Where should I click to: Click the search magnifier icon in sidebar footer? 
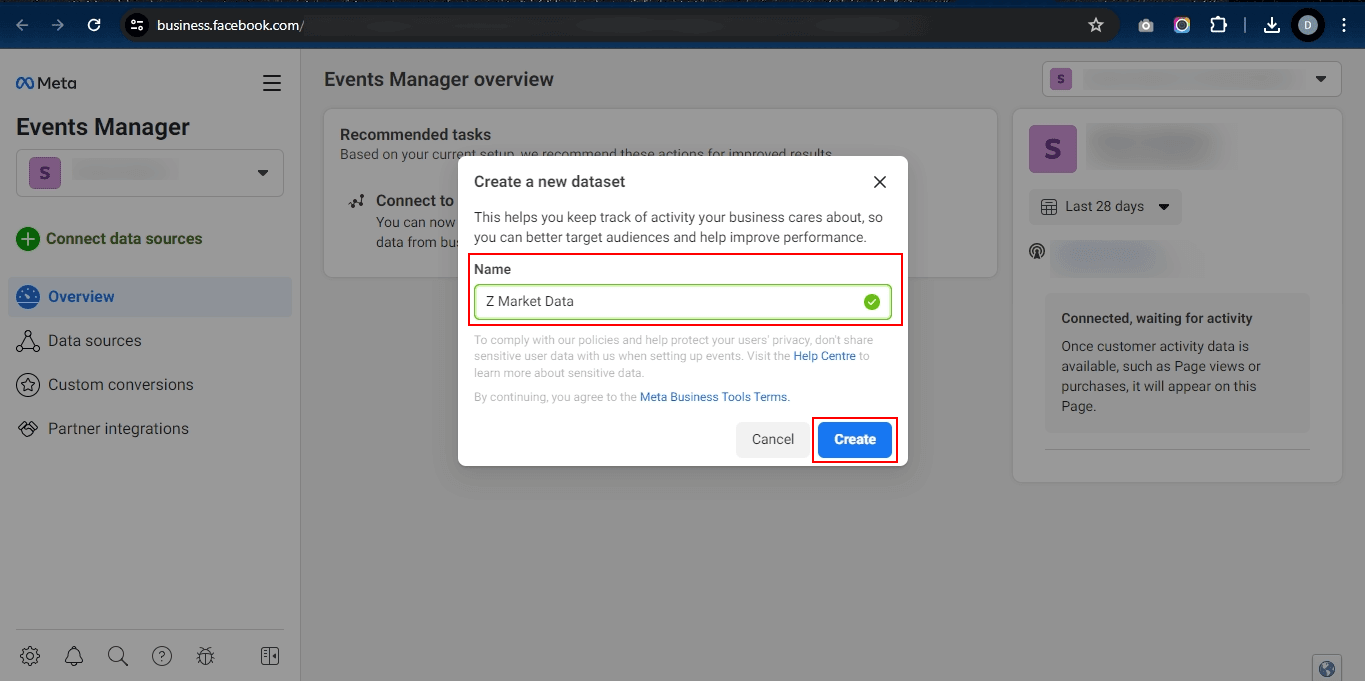pyautogui.click(x=118, y=656)
